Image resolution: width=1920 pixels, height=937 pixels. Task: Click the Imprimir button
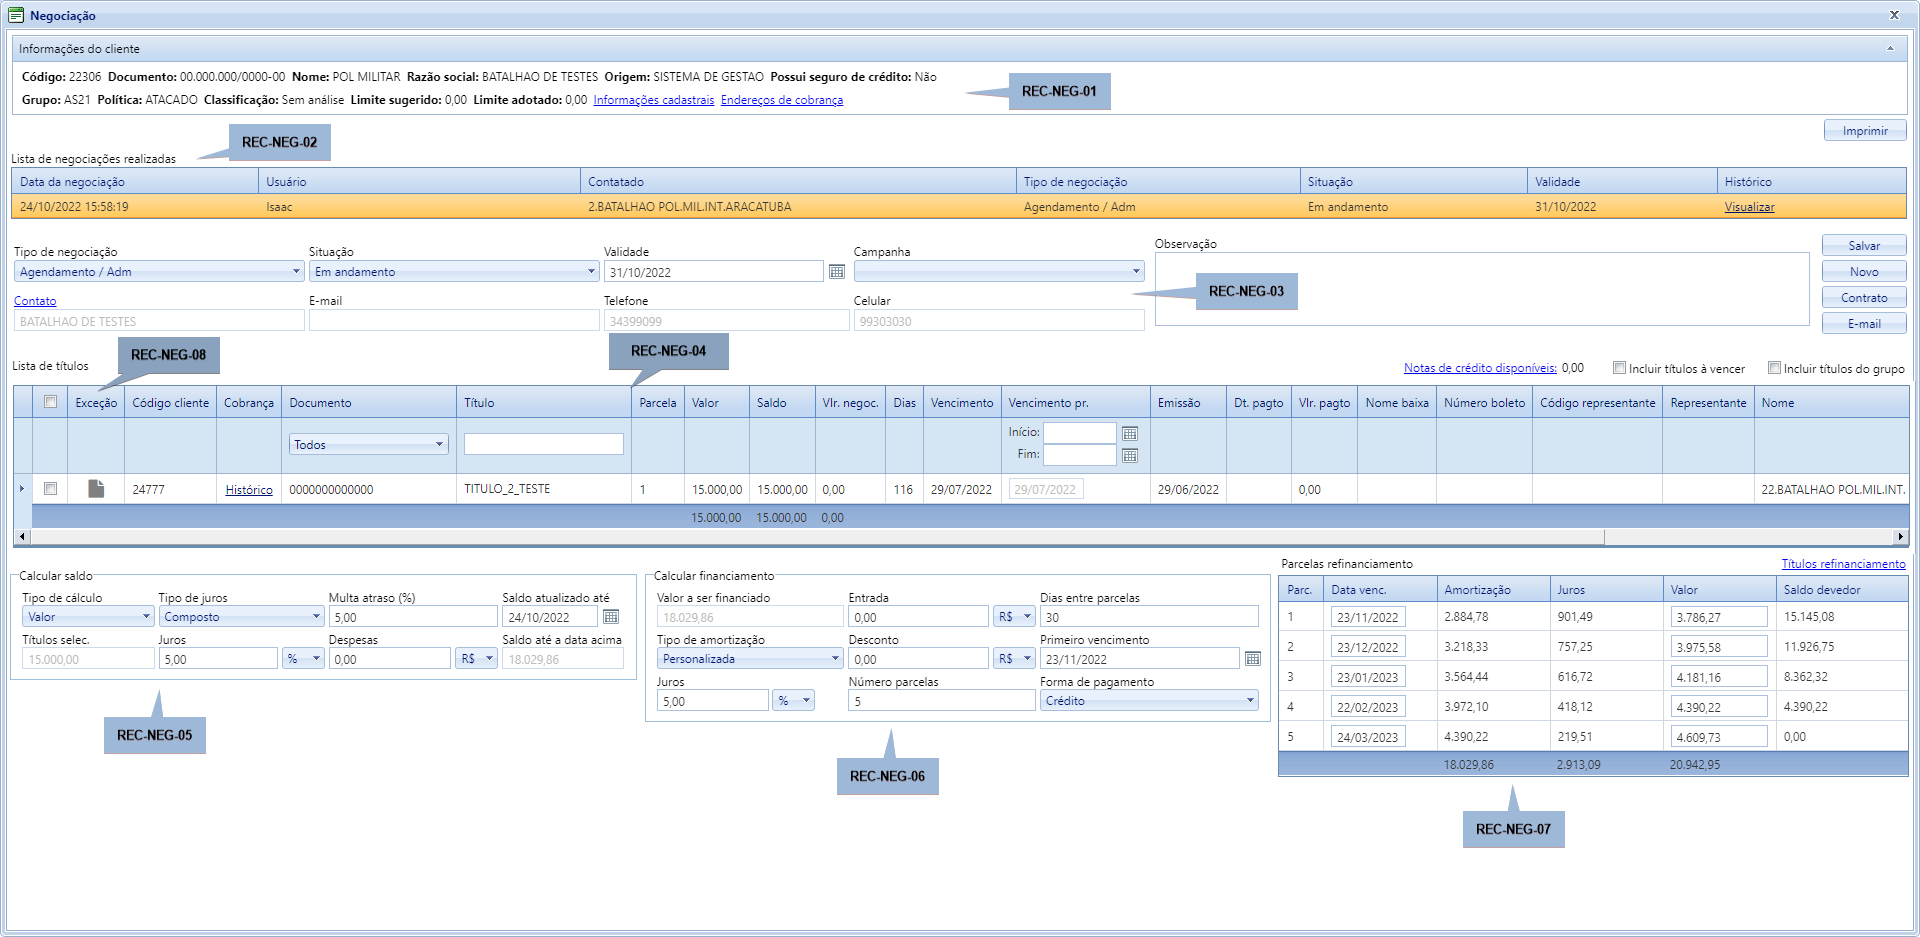1865,131
